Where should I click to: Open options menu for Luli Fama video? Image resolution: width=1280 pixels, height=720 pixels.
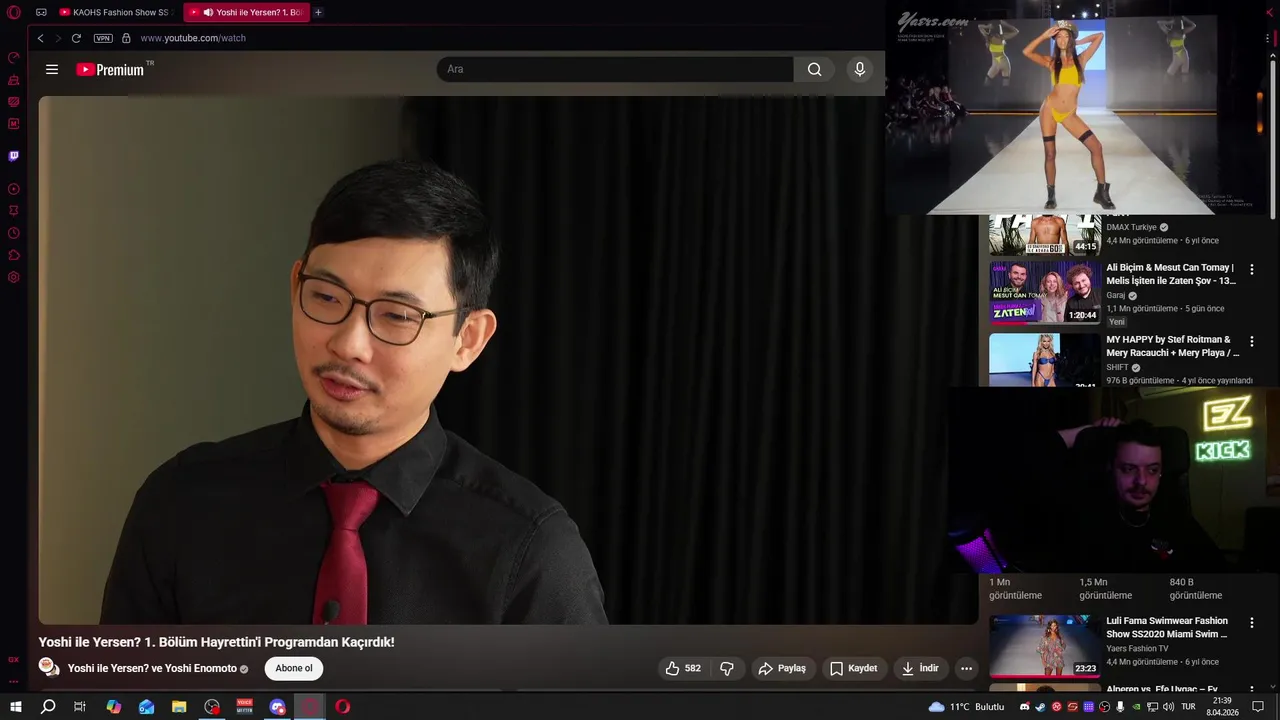1251,622
